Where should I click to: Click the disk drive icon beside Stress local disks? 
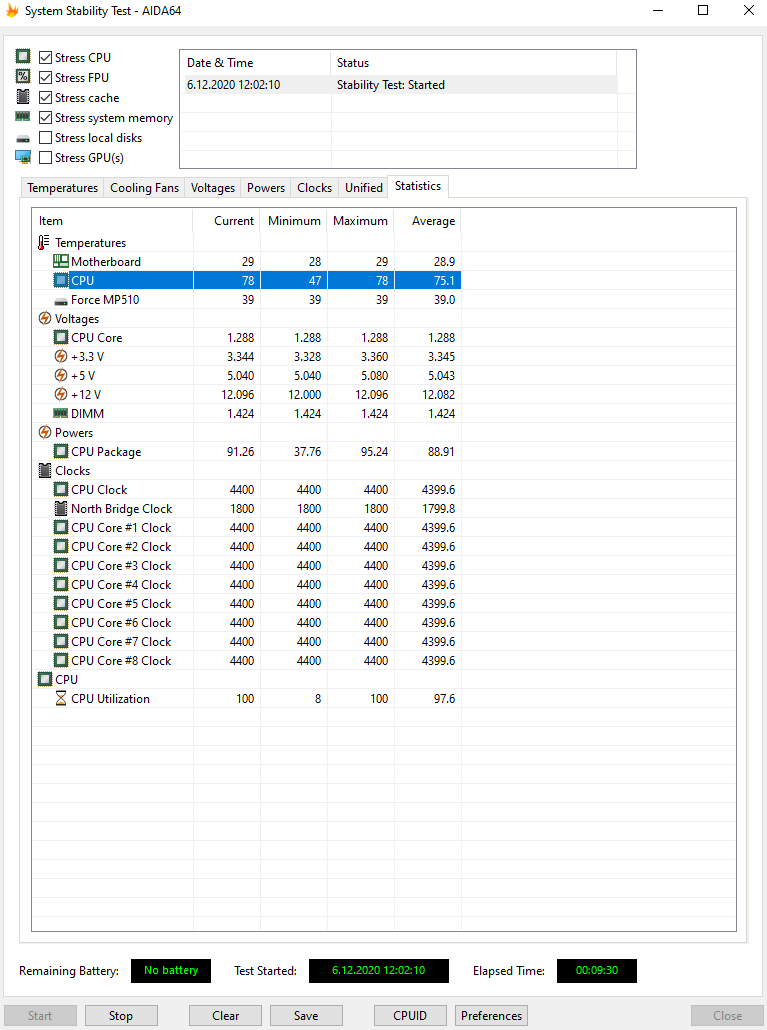click(x=23, y=139)
